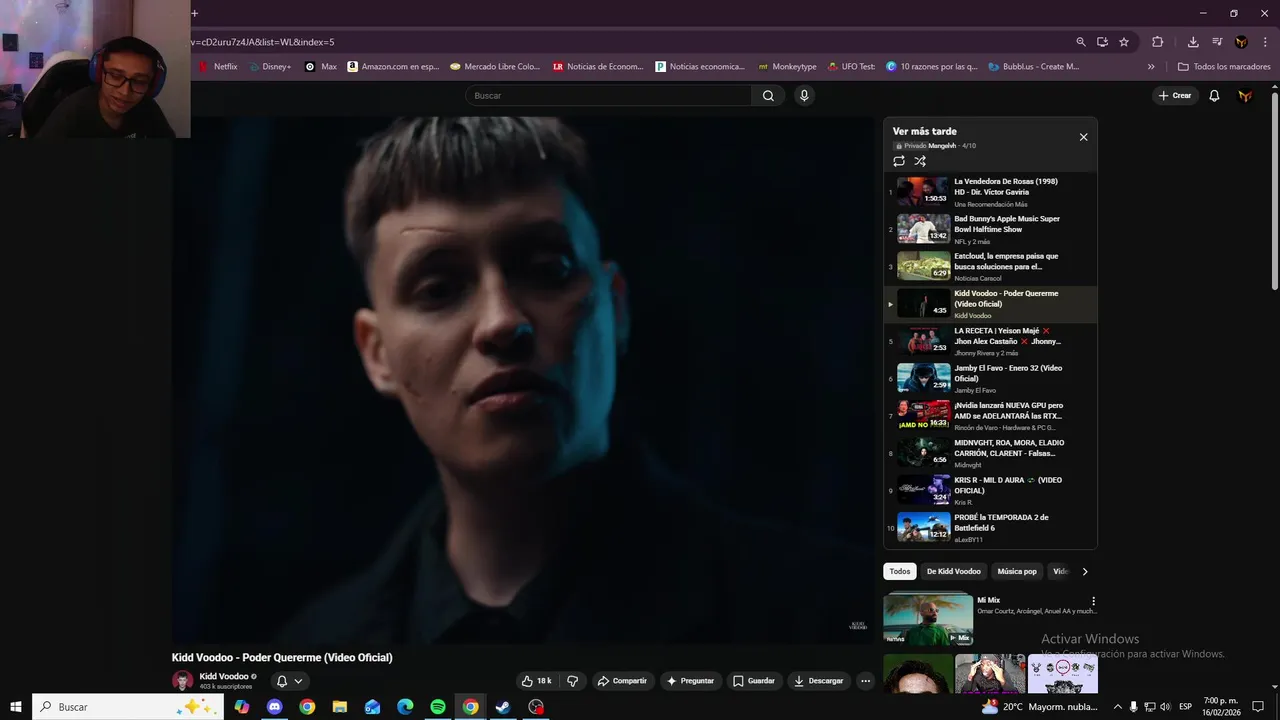Open the Disney+ bookmark

tap(270, 67)
